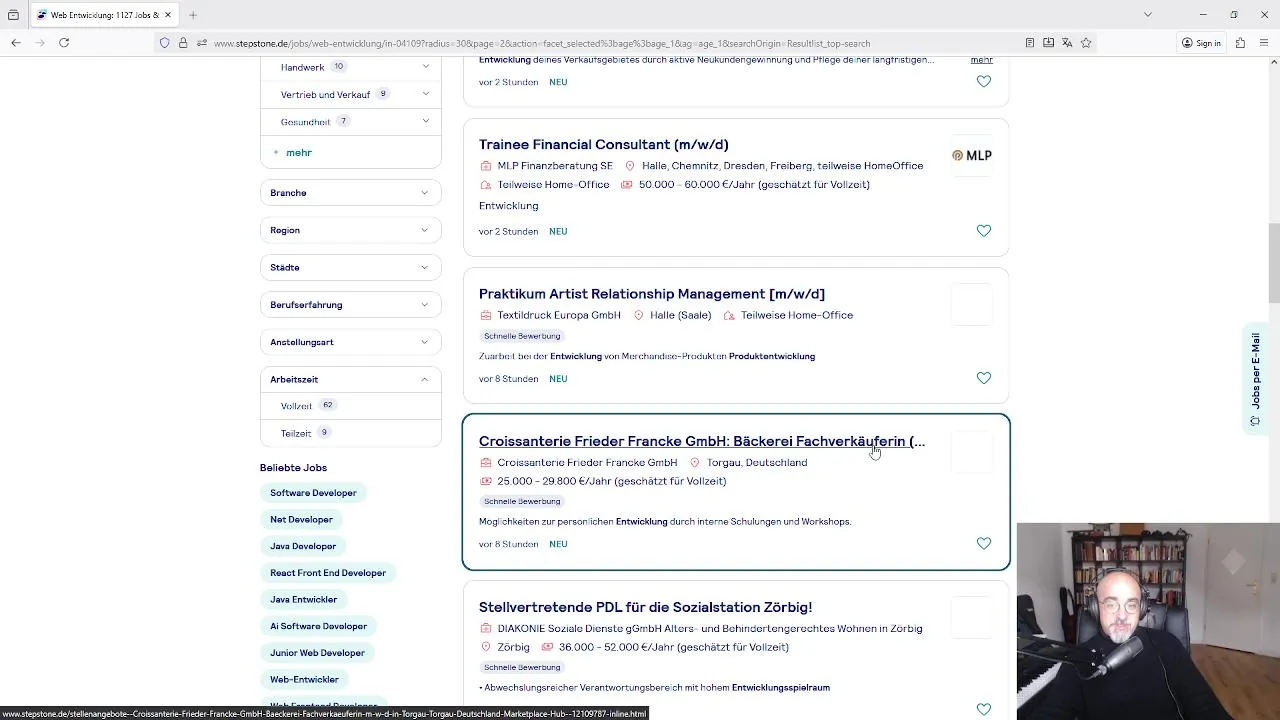Click the MLP Finanzberatung SE company name
The height and width of the screenshot is (720, 1280).
click(x=555, y=166)
